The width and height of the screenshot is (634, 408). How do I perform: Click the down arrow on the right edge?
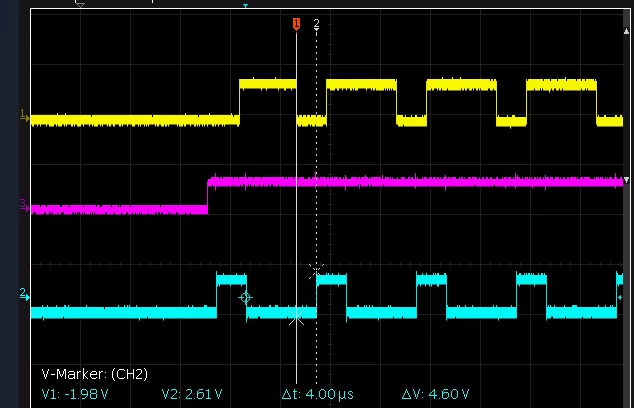(x=626, y=180)
